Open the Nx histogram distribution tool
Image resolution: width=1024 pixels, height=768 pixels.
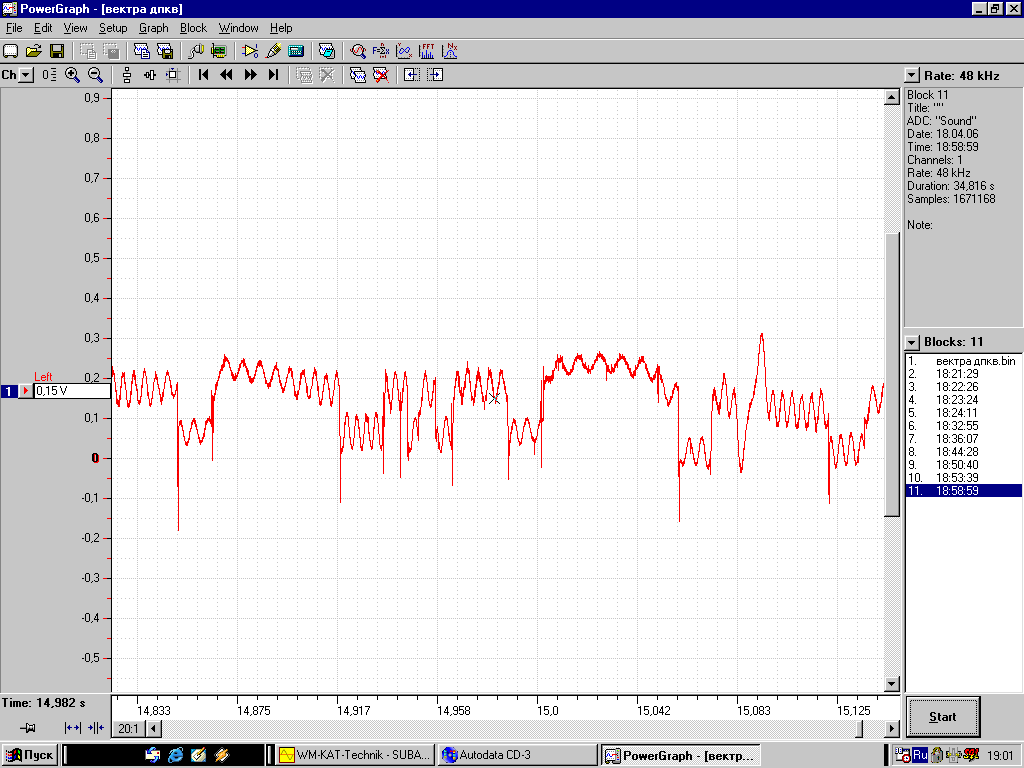[x=451, y=51]
